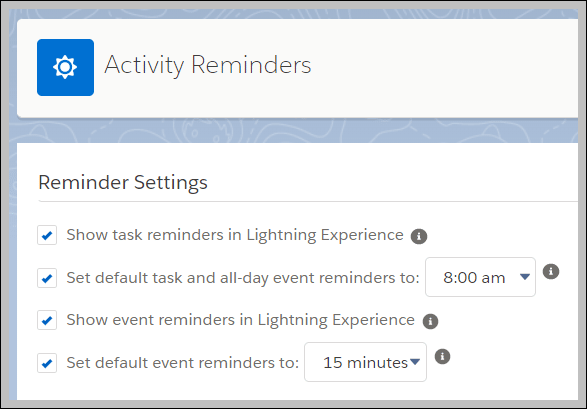Uncheck Show task reminders in Lightning Experience
Image resolution: width=587 pixels, height=409 pixels.
click(47, 235)
